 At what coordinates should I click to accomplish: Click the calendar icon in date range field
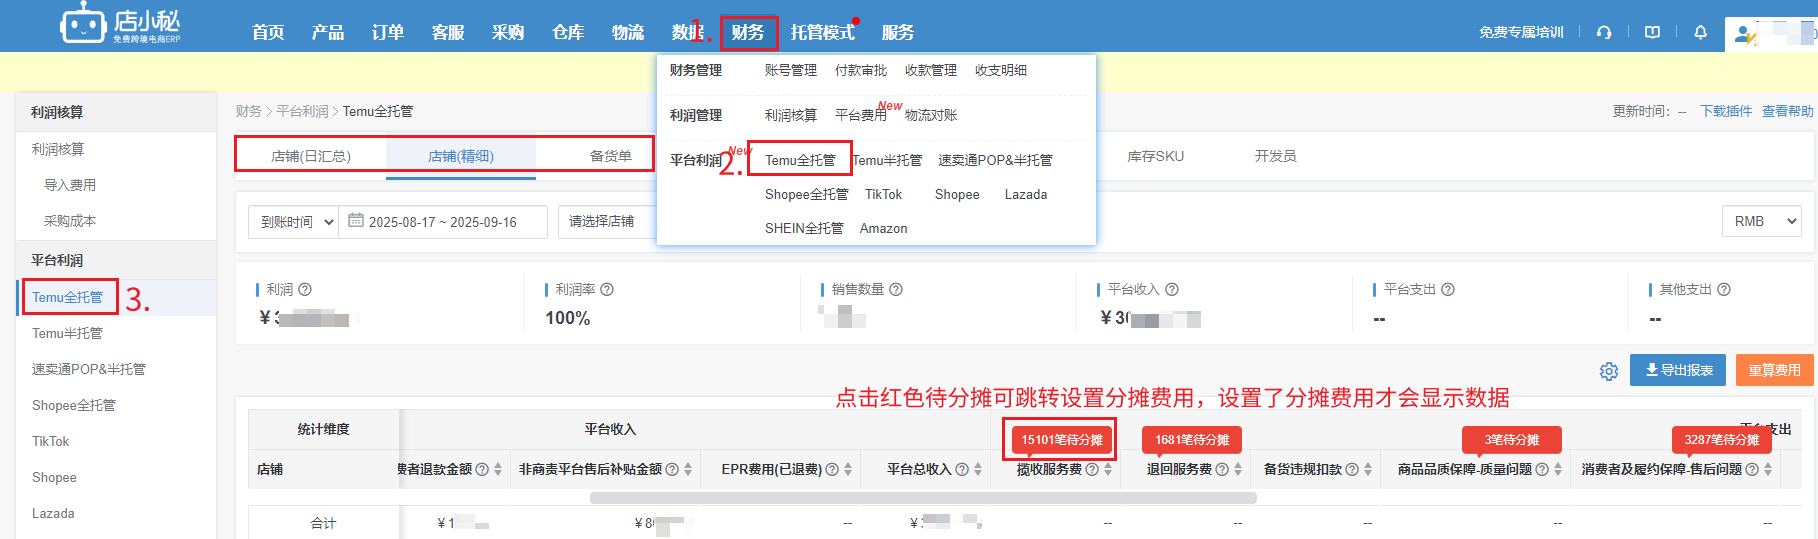pyautogui.click(x=356, y=221)
